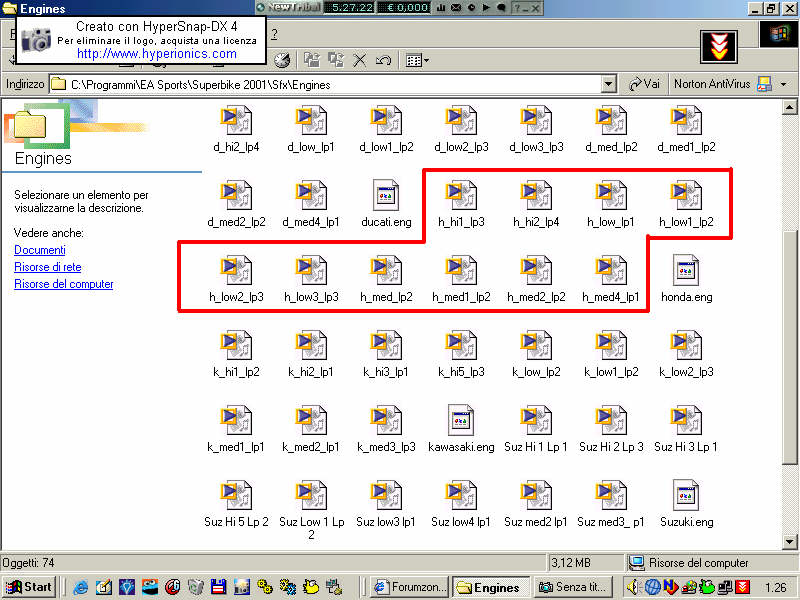Launch Internet Explorer from quick launch

click(80, 587)
